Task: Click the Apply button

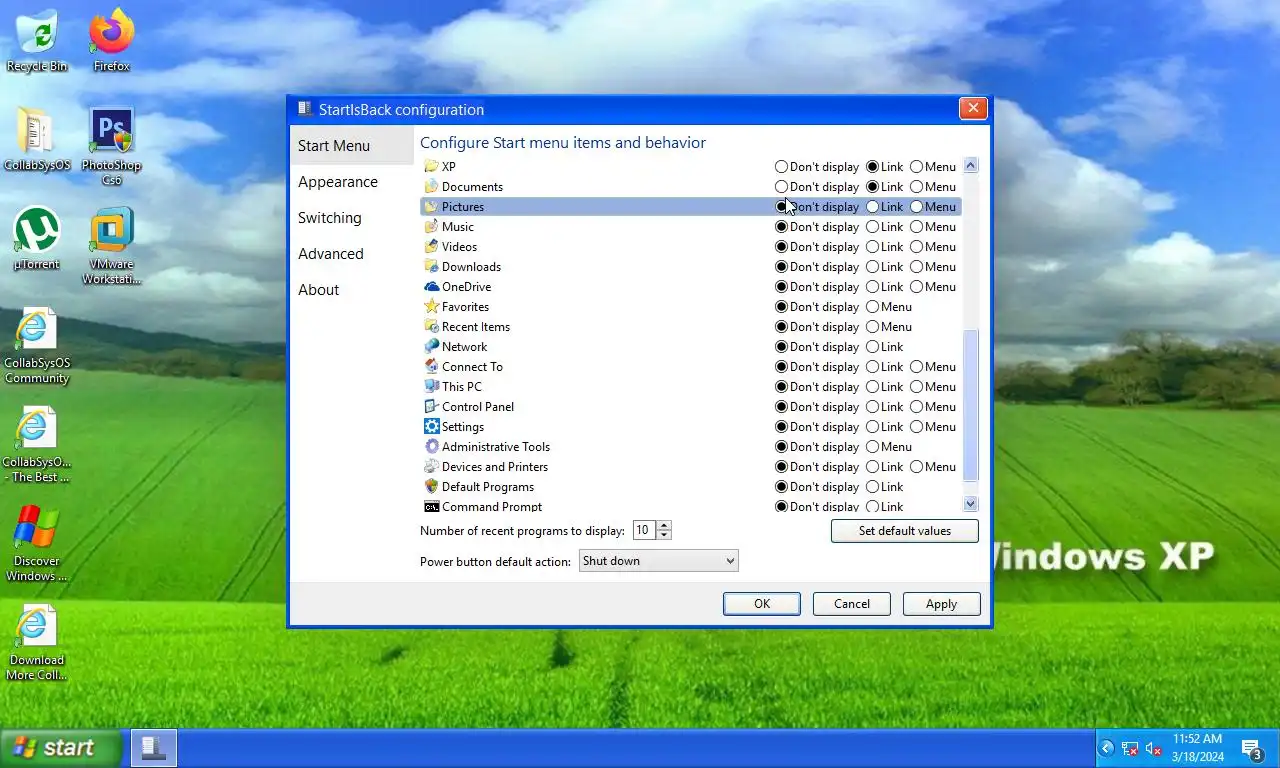Action: (942, 604)
